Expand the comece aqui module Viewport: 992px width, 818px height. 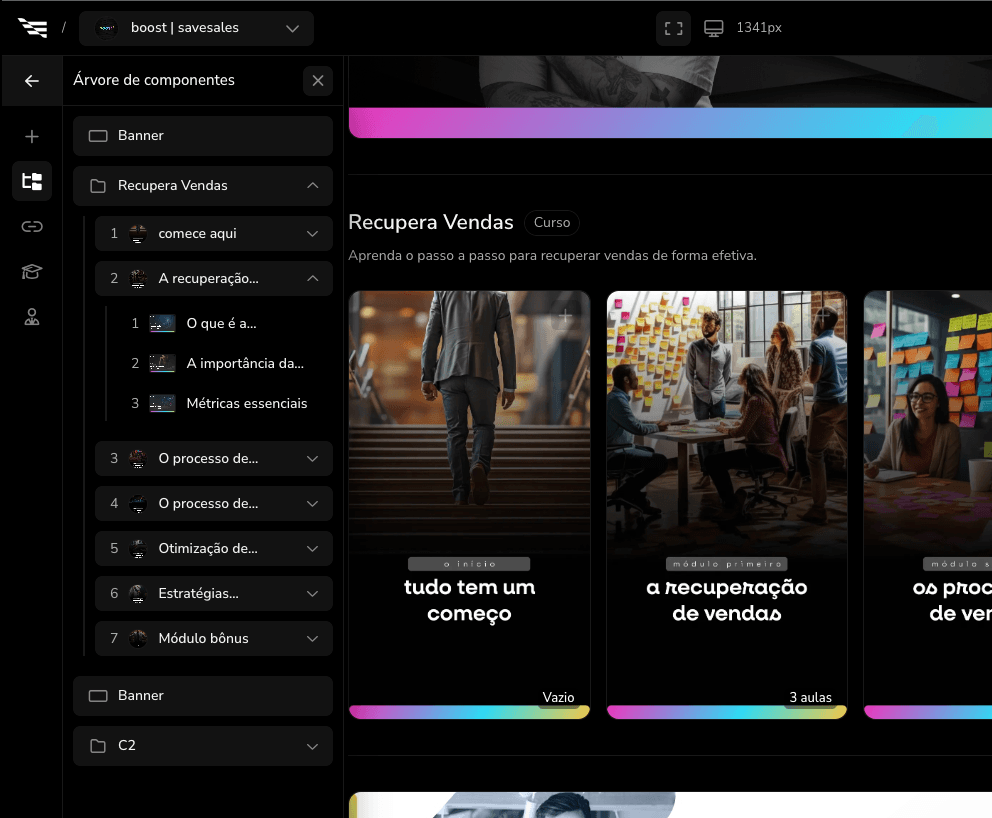(x=313, y=233)
